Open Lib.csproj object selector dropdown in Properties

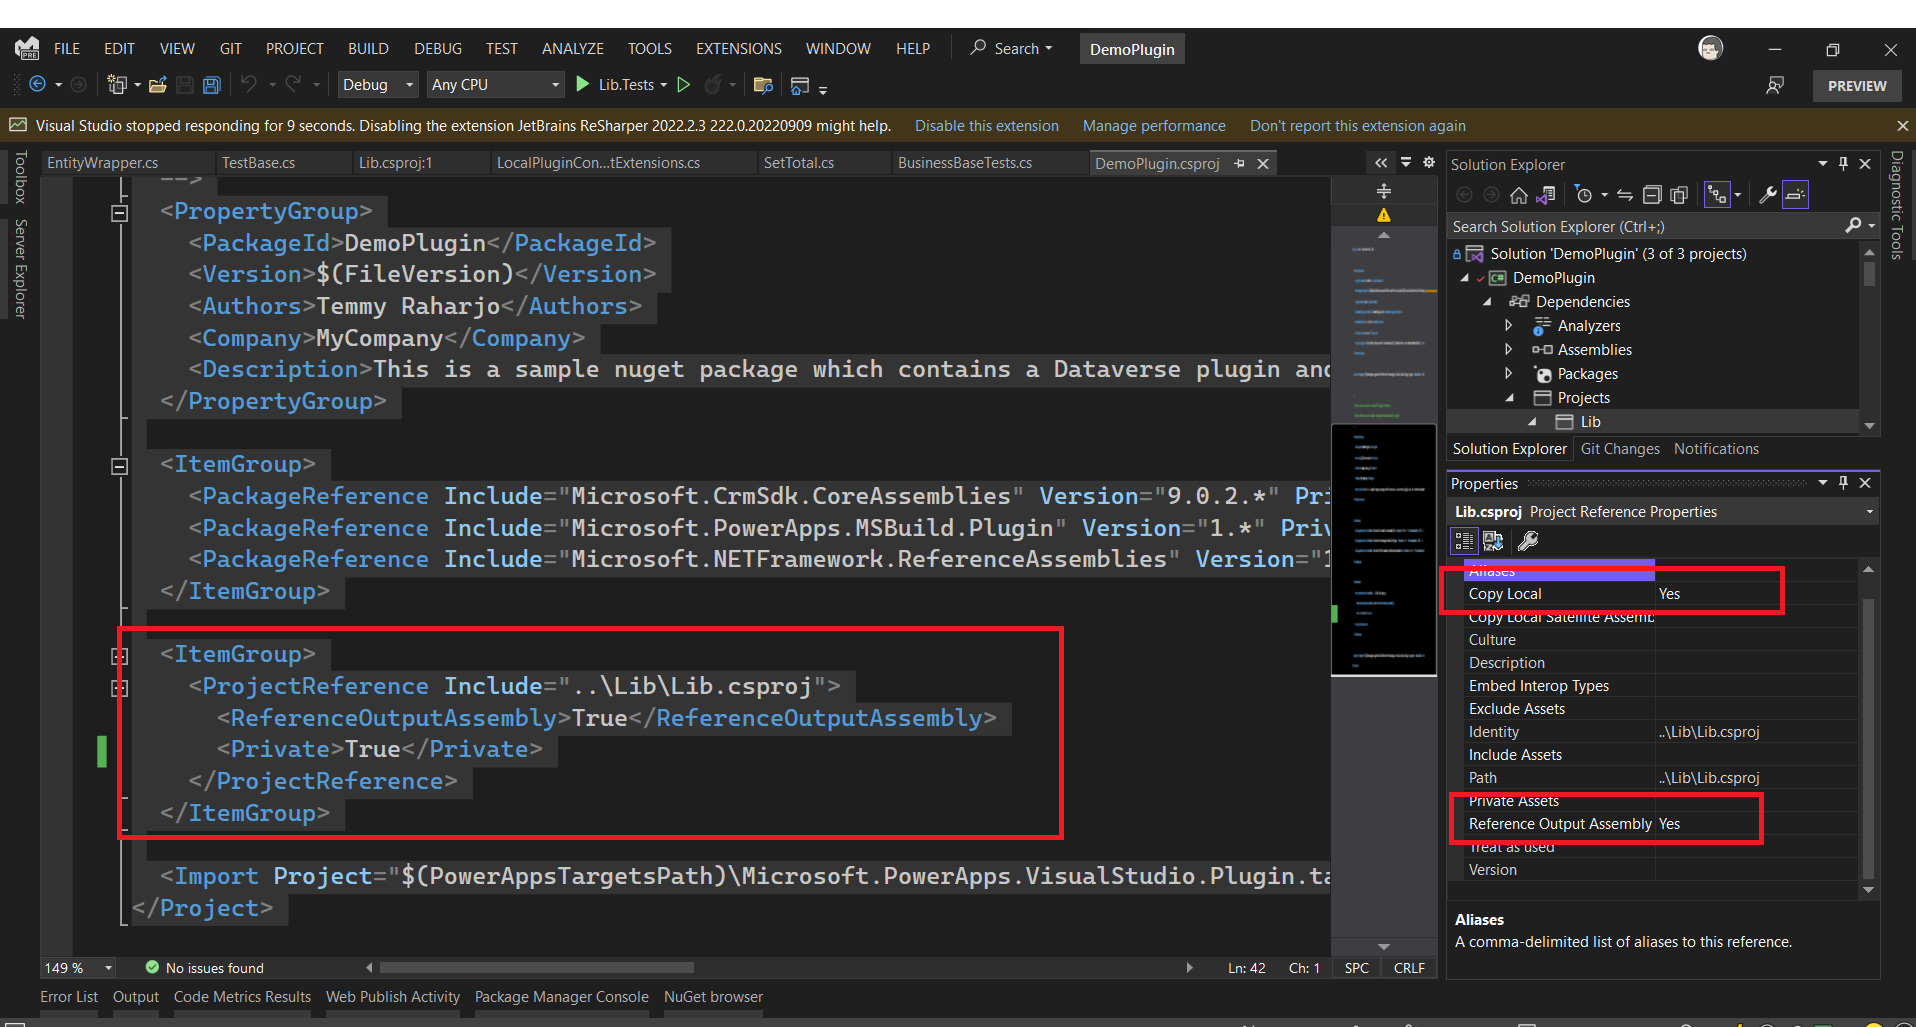click(x=1869, y=512)
